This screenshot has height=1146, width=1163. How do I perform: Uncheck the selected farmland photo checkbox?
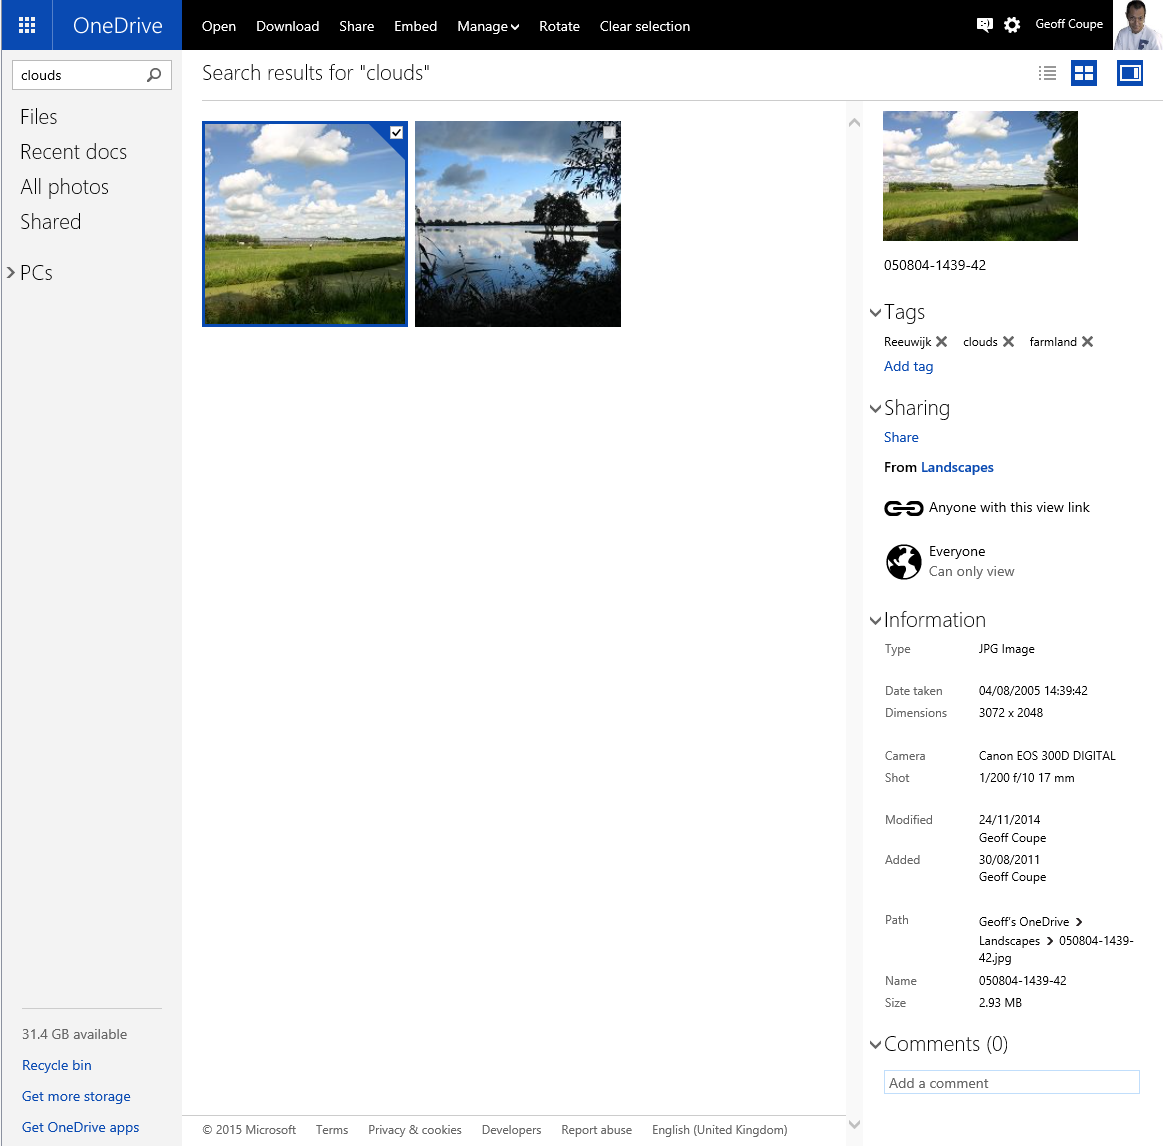click(396, 133)
